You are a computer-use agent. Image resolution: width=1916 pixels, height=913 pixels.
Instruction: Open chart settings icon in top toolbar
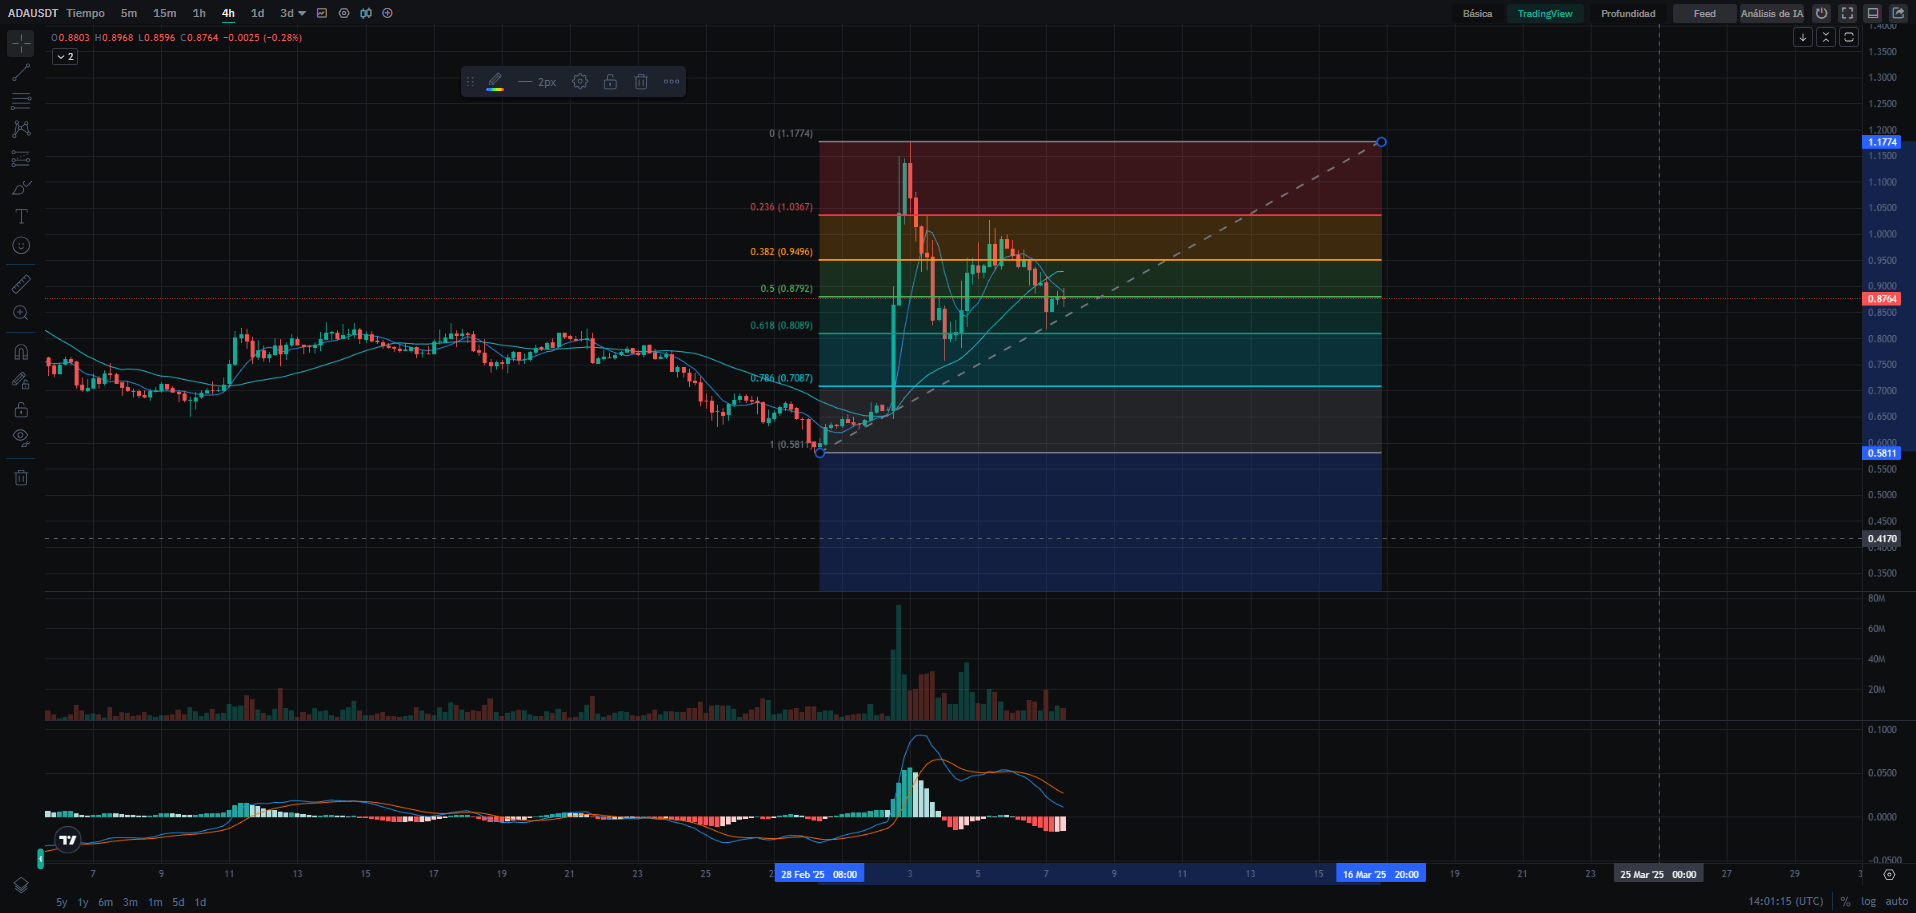click(x=344, y=13)
